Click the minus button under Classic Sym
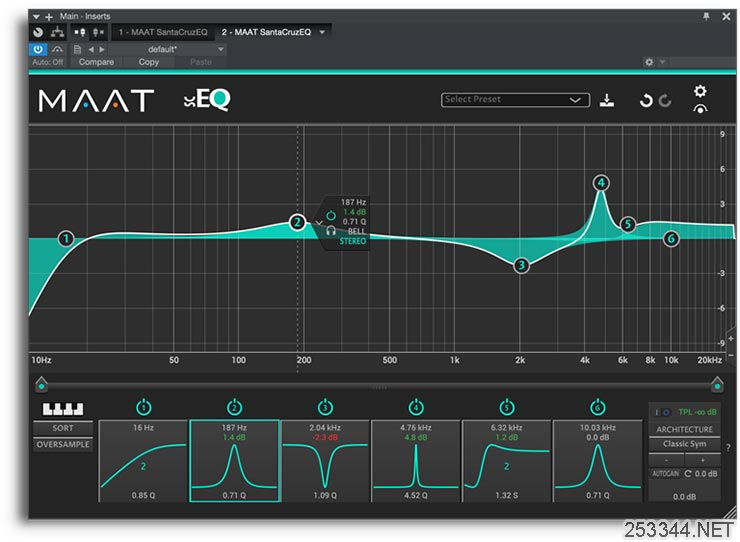Image resolution: width=740 pixels, height=542 pixels. (x=666, y=460)
